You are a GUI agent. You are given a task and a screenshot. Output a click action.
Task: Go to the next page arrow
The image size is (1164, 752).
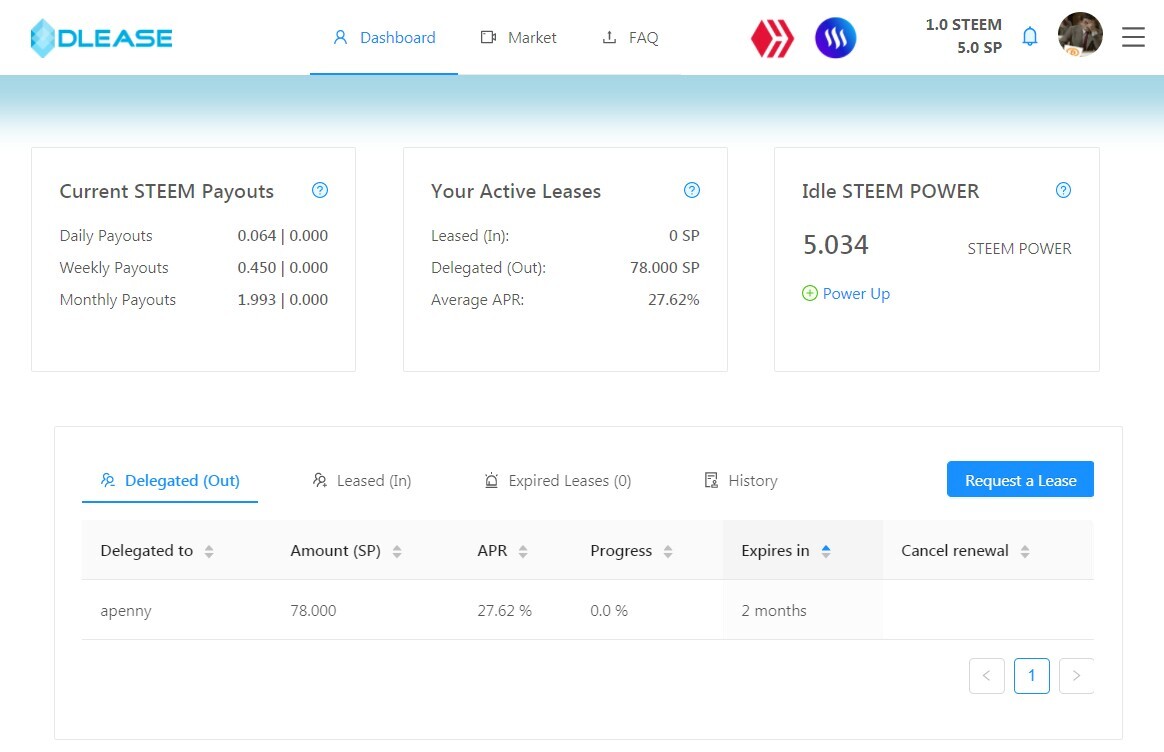[1076, 676]
